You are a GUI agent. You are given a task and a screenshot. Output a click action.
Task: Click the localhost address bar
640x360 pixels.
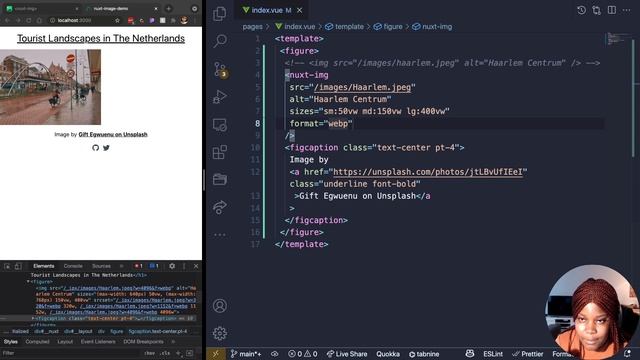(84, 20)
